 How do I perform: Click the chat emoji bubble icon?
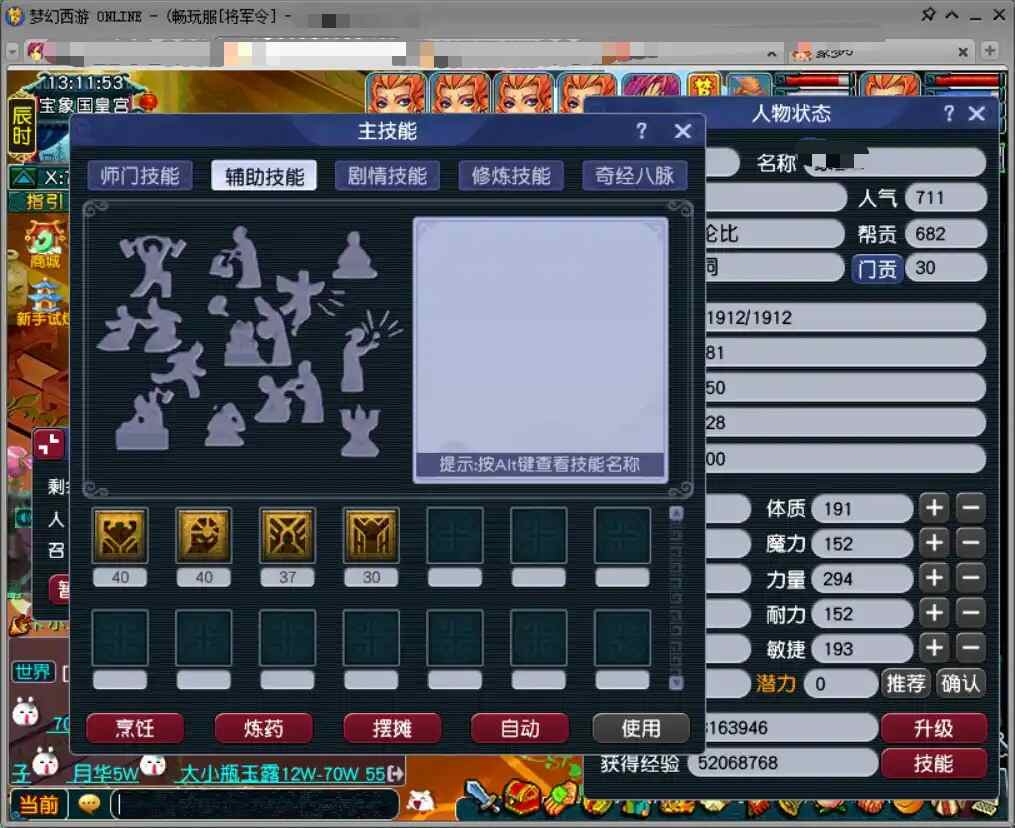point(89,804)
